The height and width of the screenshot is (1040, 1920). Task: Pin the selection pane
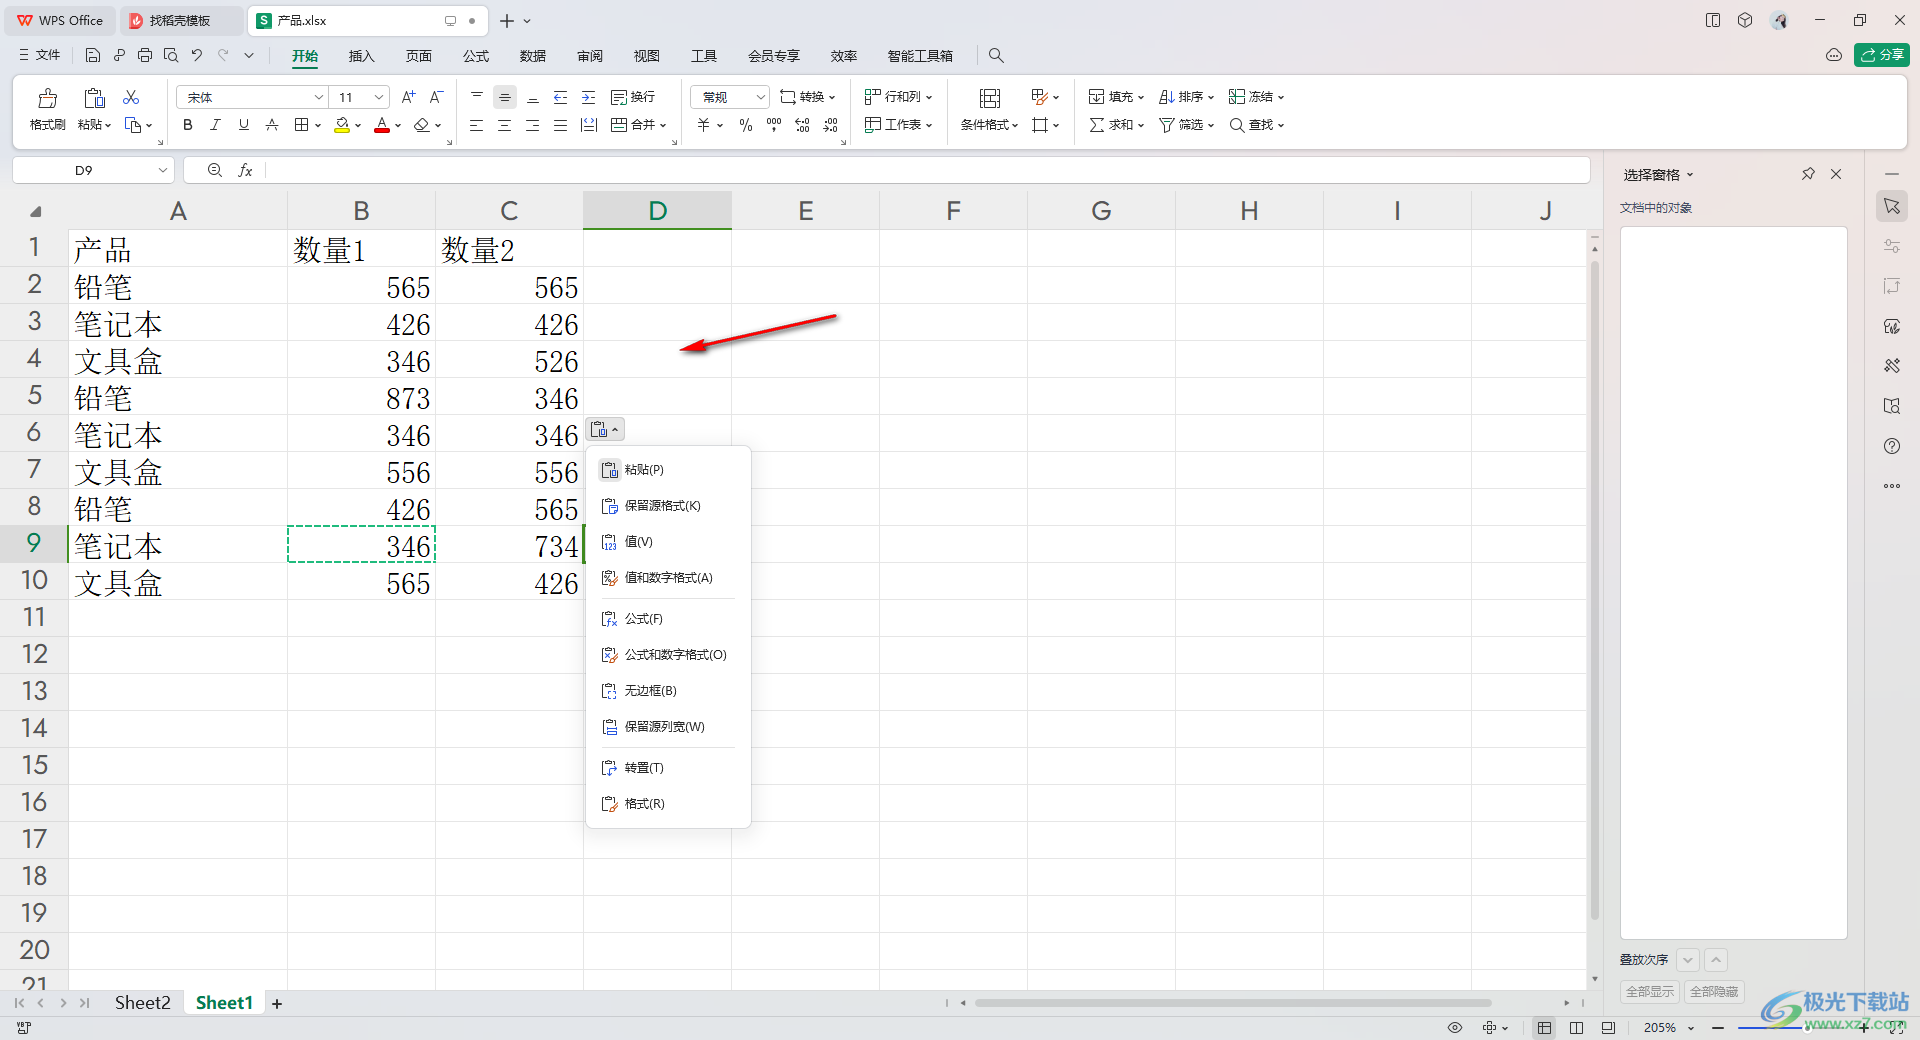[x=1808, y=174]
